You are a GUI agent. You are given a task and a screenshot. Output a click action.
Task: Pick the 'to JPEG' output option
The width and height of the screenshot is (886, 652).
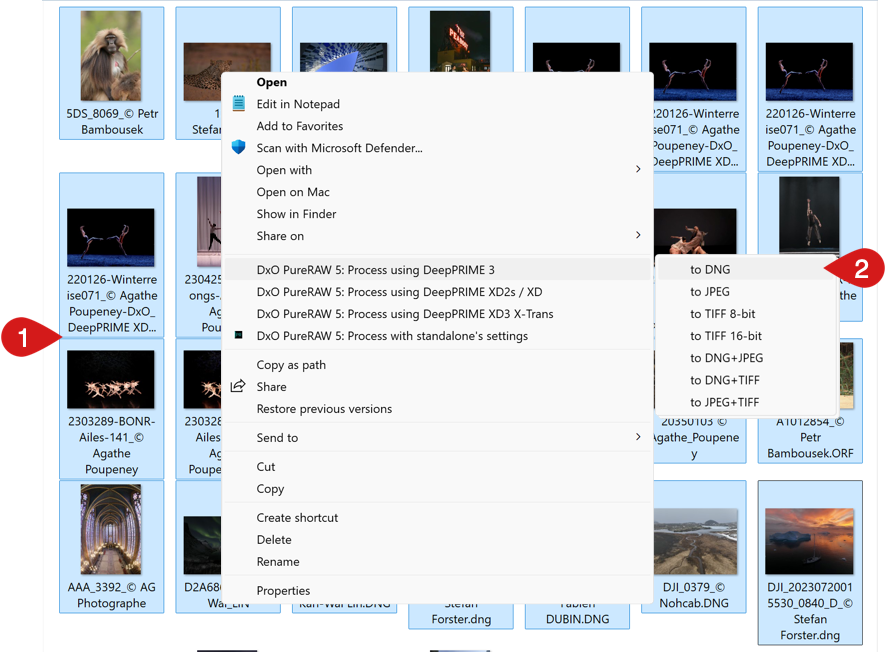pyautogui.click(x=710, y=292)
